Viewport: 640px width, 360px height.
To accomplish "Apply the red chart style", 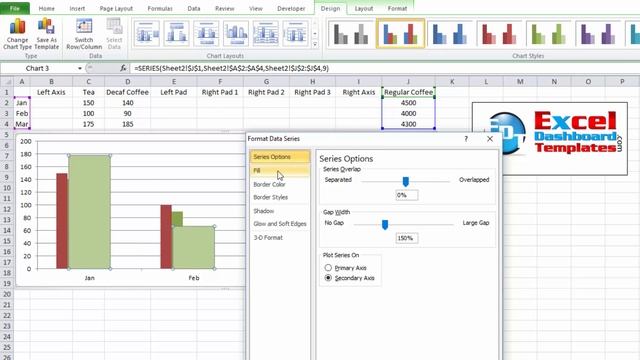I will (499, 33).
